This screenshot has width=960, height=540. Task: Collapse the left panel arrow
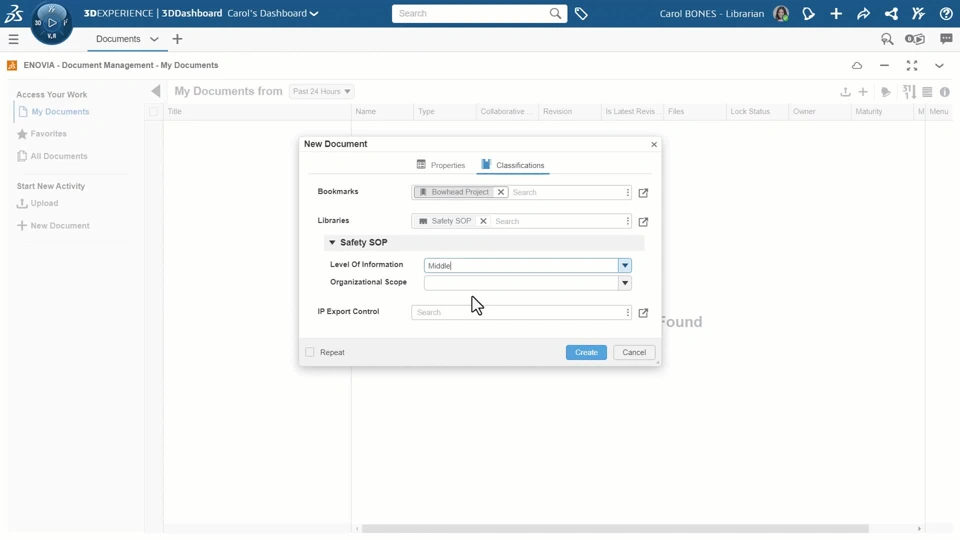click(x=156, y=91)
